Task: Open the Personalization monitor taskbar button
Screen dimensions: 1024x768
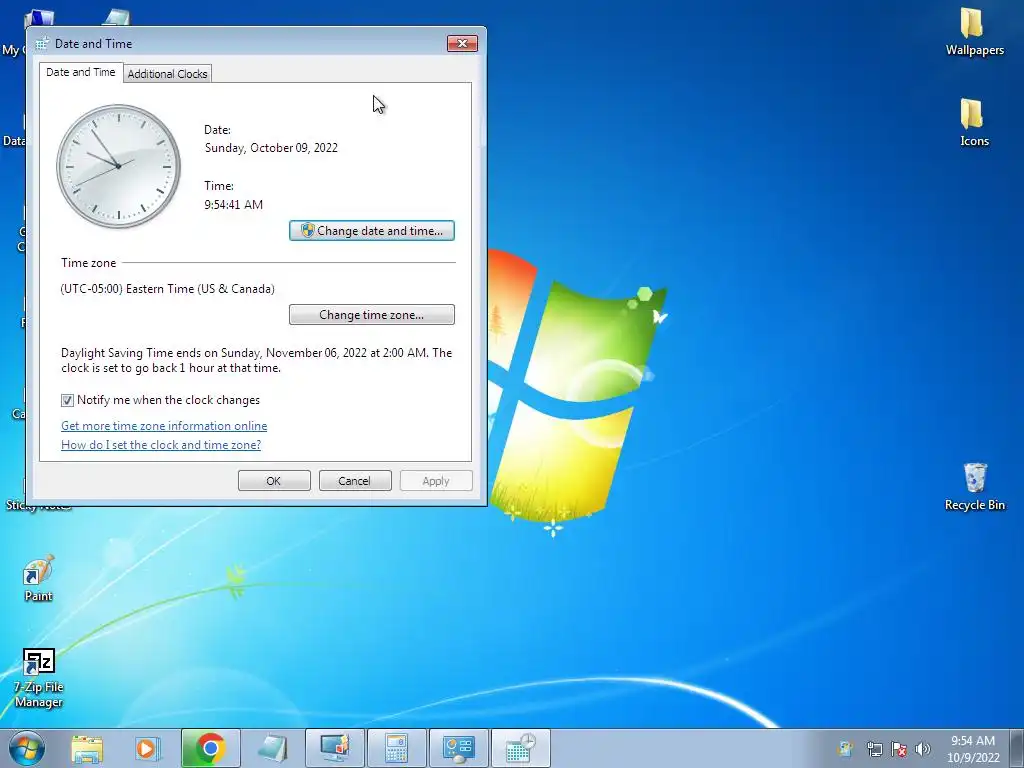Action: tap(334, 748)
